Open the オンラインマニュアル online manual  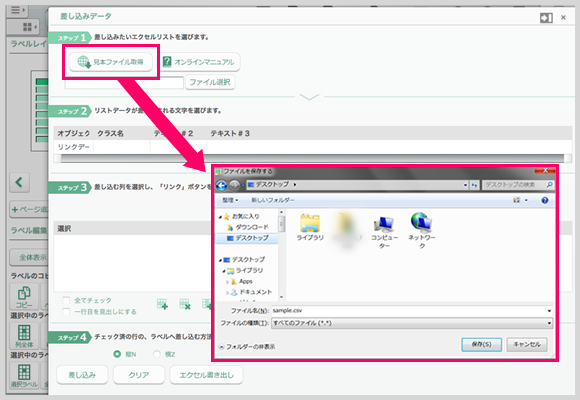[x=200, y=62]
